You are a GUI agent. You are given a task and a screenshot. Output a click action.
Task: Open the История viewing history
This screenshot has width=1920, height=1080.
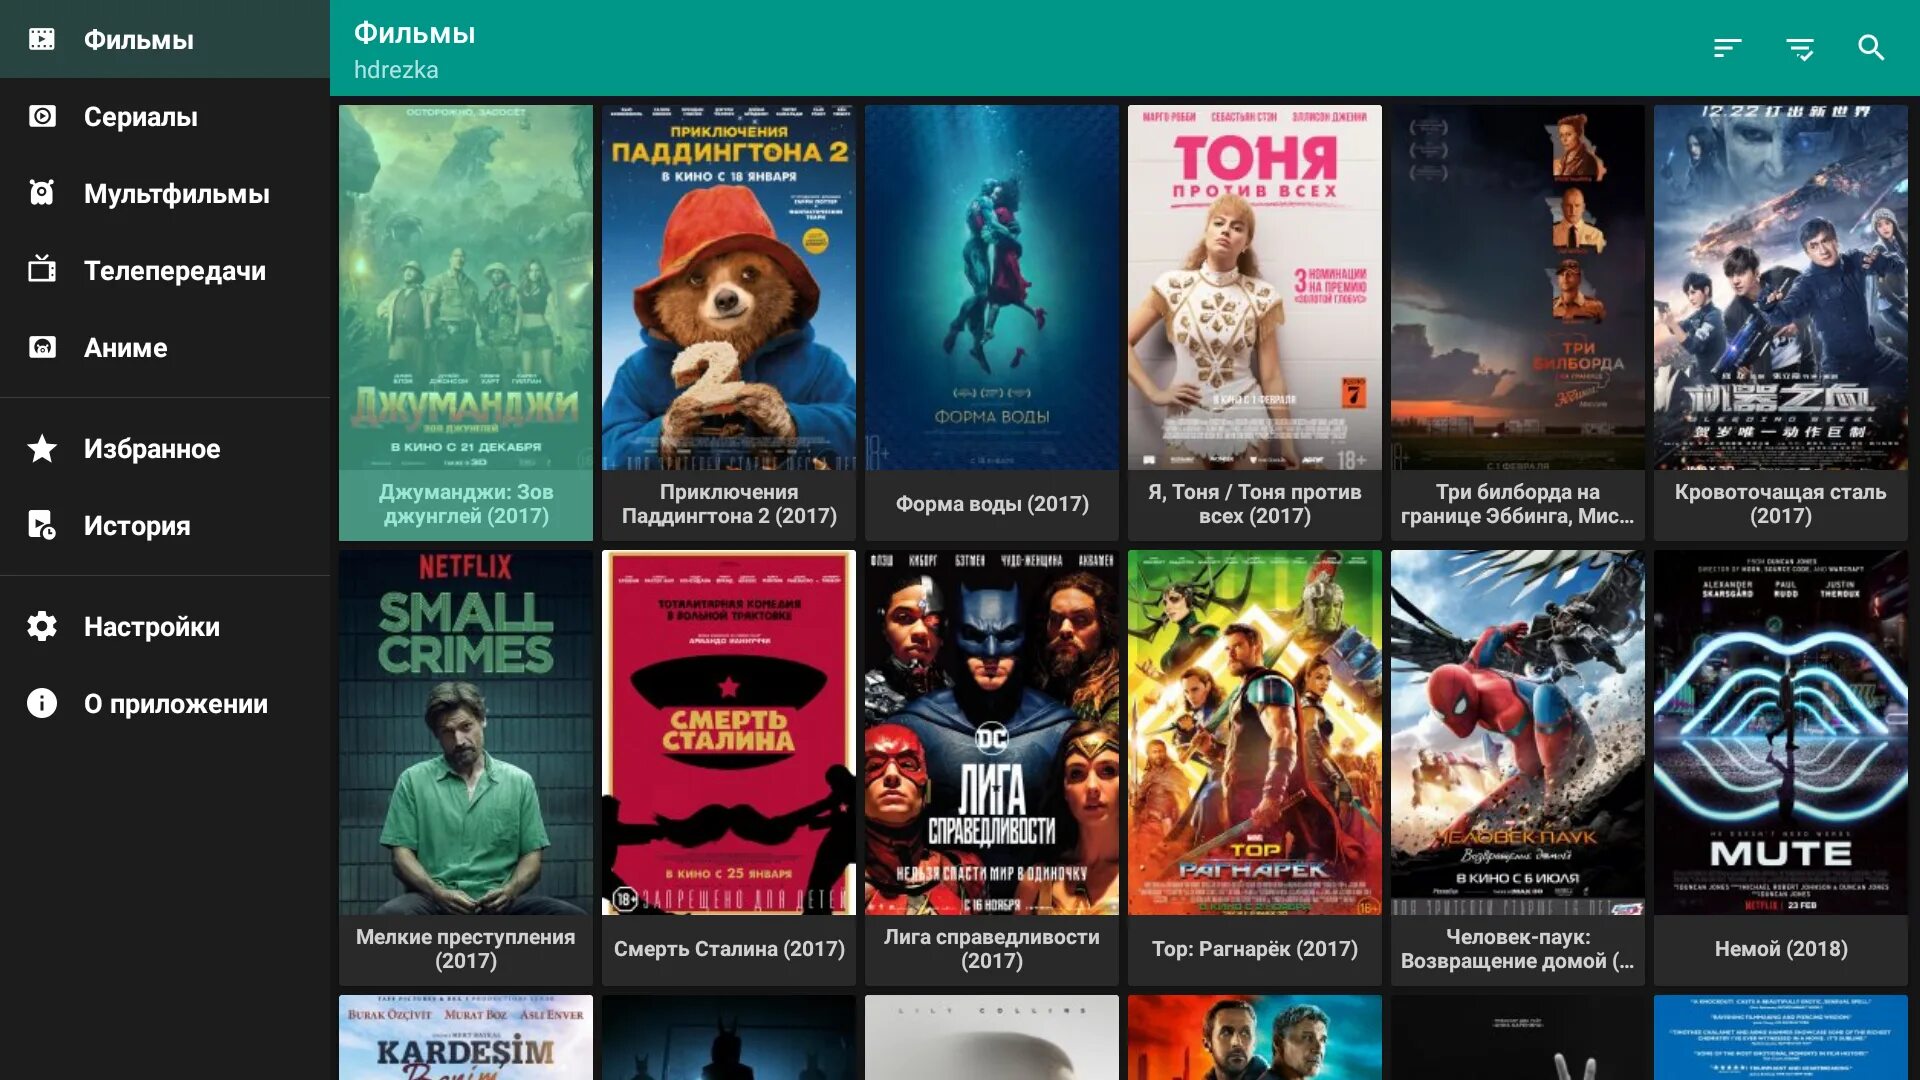pyautogui.click(x=165, y=525)
